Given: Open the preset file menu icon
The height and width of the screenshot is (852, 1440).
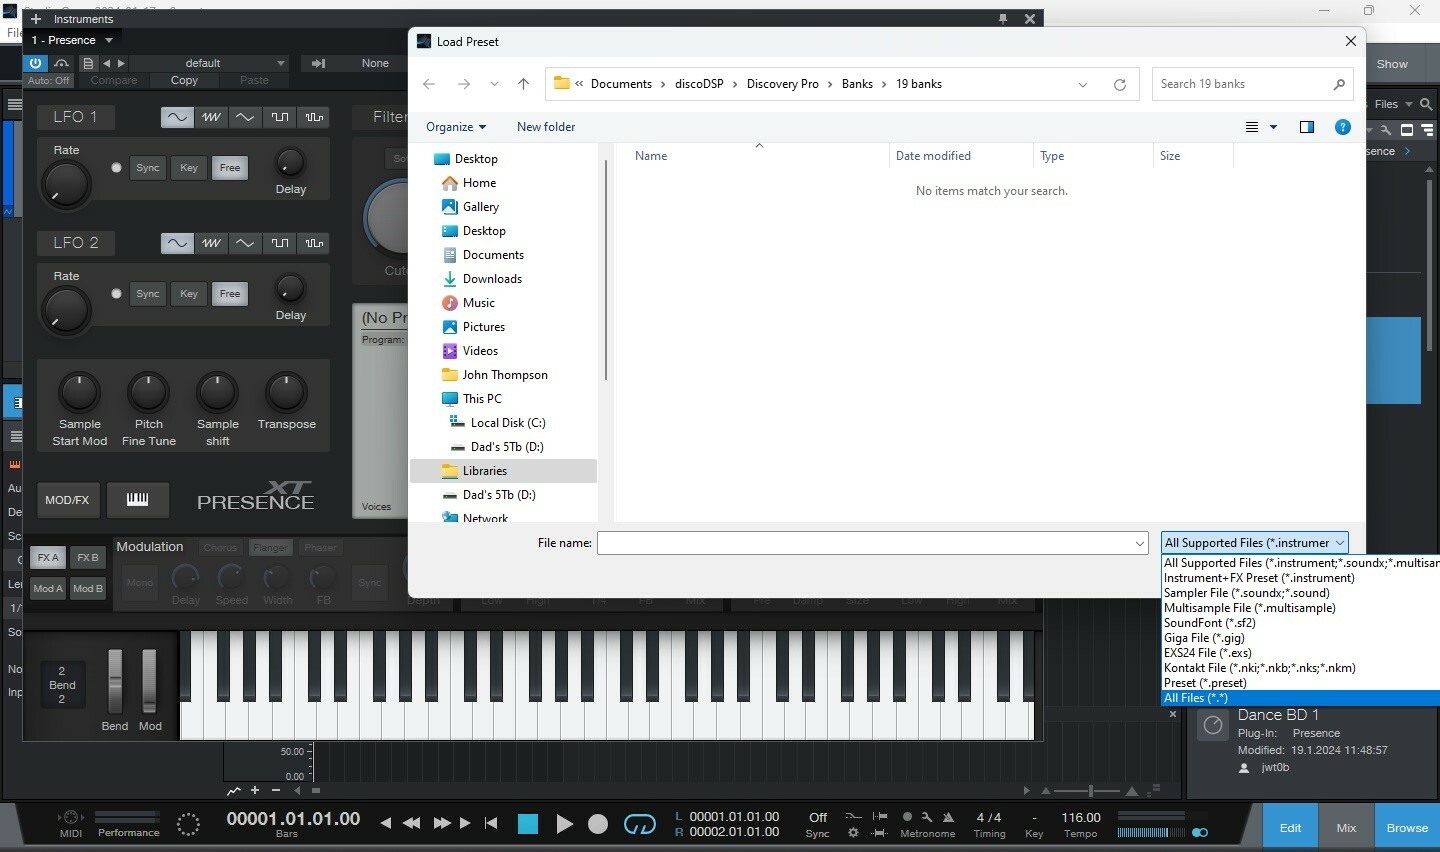Looking at the screenshot, I should (88, 63).
